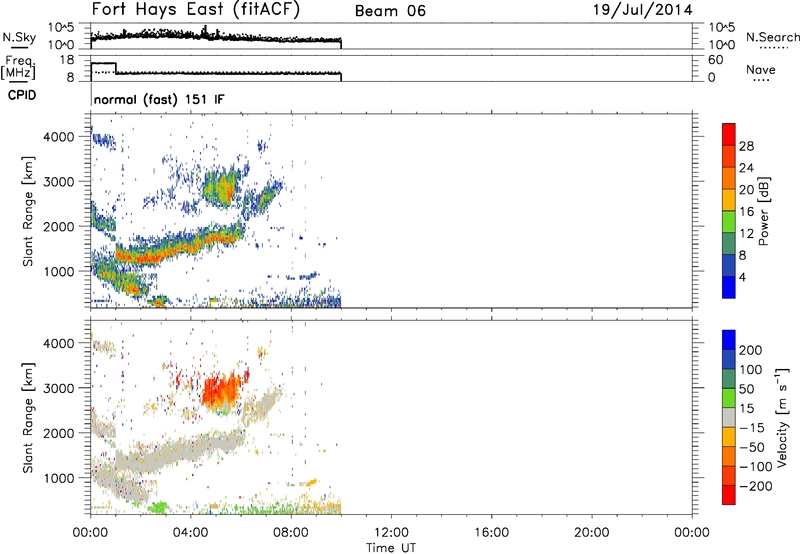Click the '60' Nave axis value
The height and width of the screenshot is (554, 800).
tap(715, 60)
